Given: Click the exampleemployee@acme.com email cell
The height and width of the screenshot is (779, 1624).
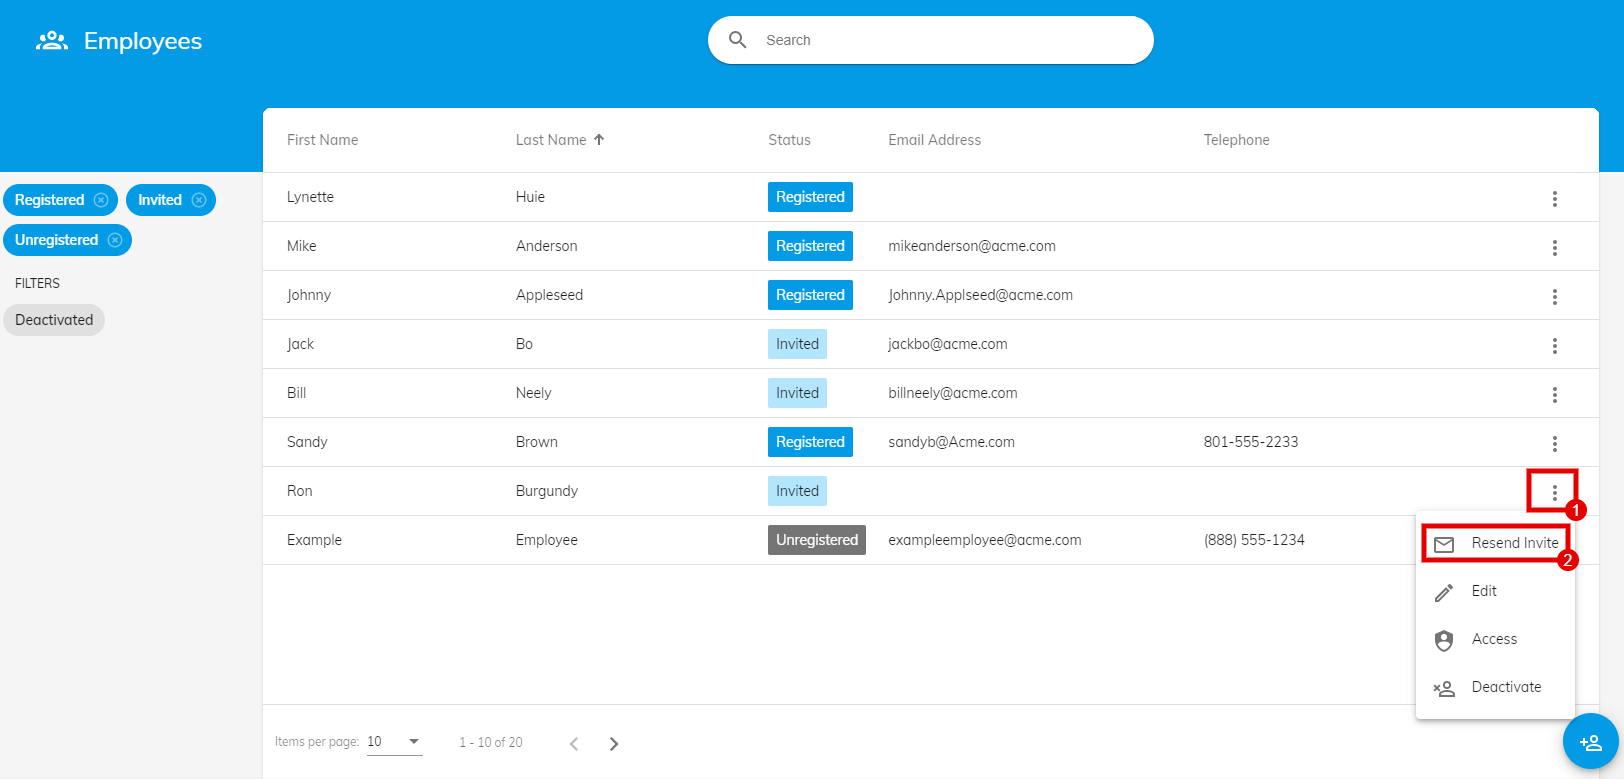Looking at the screenshot, I should pyautogui.click(x=985, y=540).
